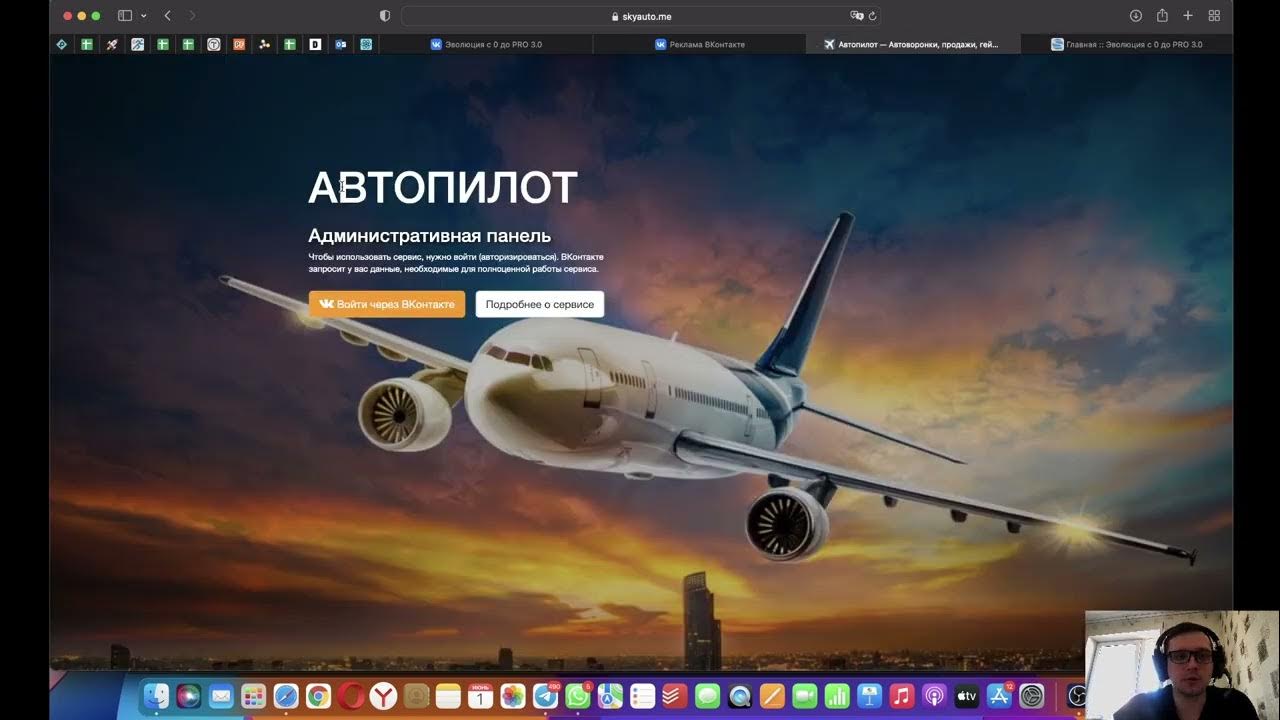1280x720 pixels.
Task: Switch to VK tab 'Эволюция с 0 до PRO 3.0'
Action: [486, 44]
